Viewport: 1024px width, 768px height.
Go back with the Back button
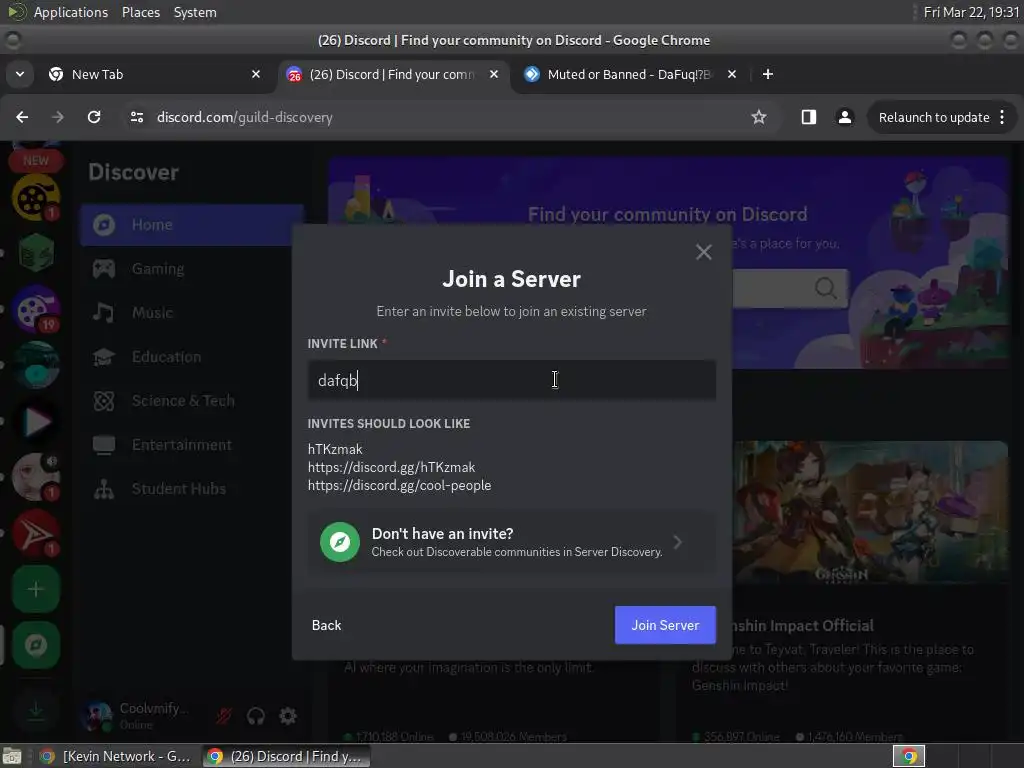[326, 625]
